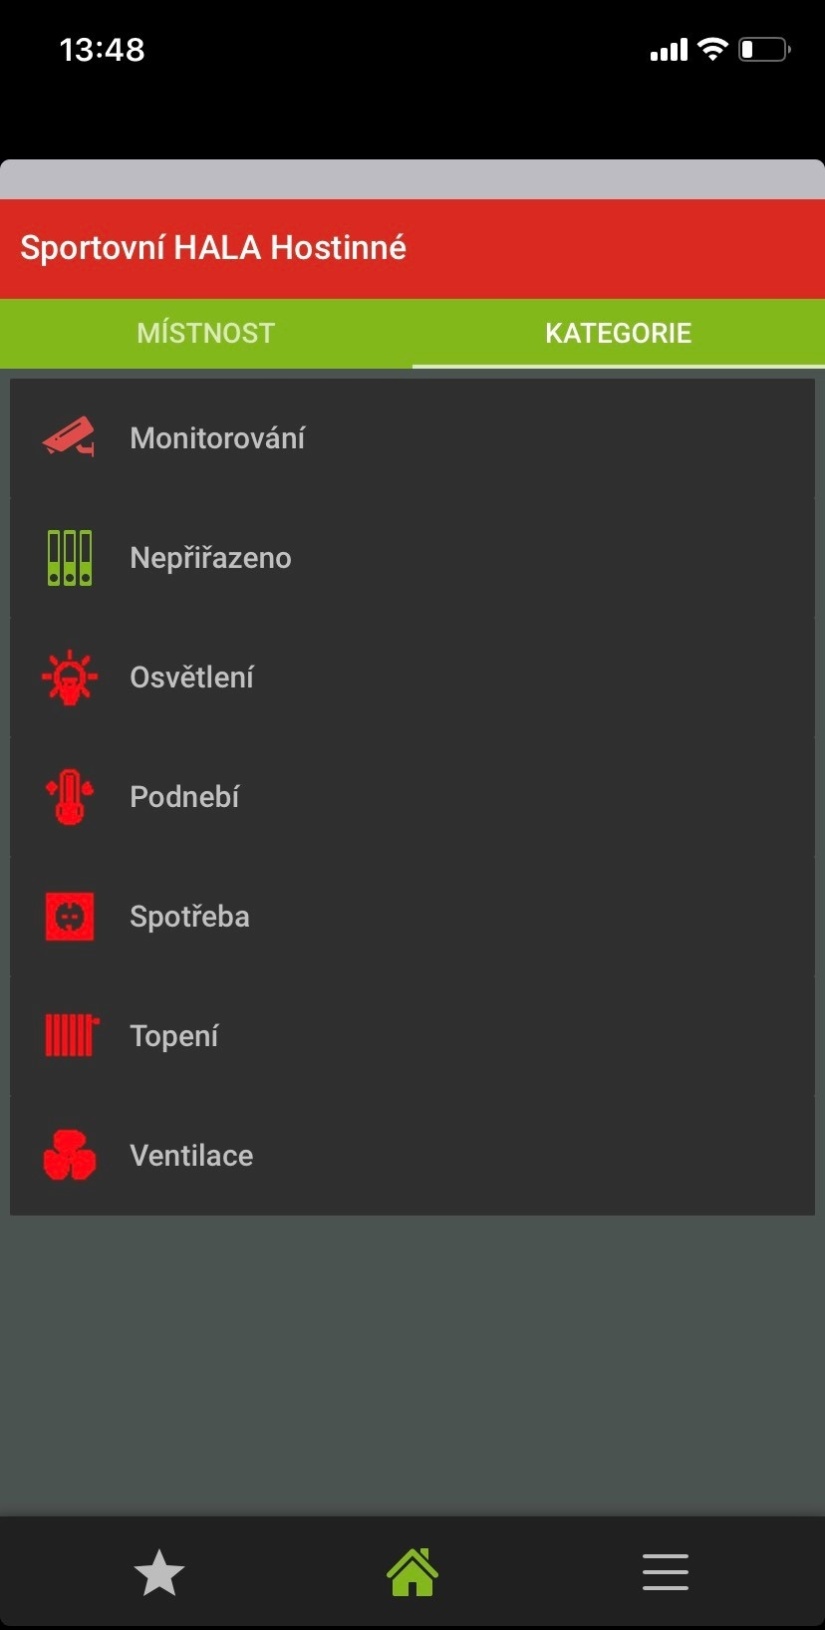The height and width of the screenshot is (1630, 825).
Task: Tap the Osvětlení light bulb icon
Action: (69, 677)
